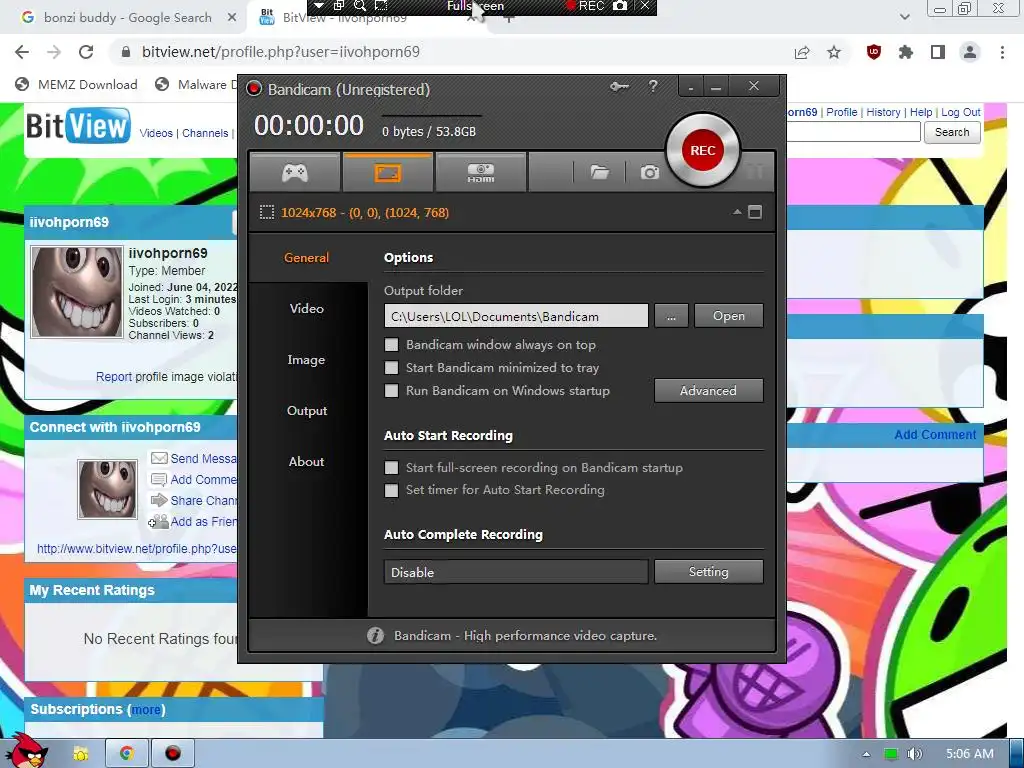Click History link on BitView header
The width and height of the screenshot is (1024, 768).
pyautogui.click(x=883, y=112)
